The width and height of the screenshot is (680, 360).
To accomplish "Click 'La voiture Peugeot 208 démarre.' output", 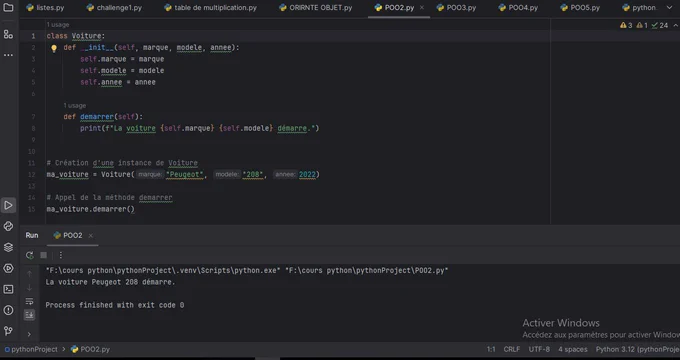I will [111, 282].
